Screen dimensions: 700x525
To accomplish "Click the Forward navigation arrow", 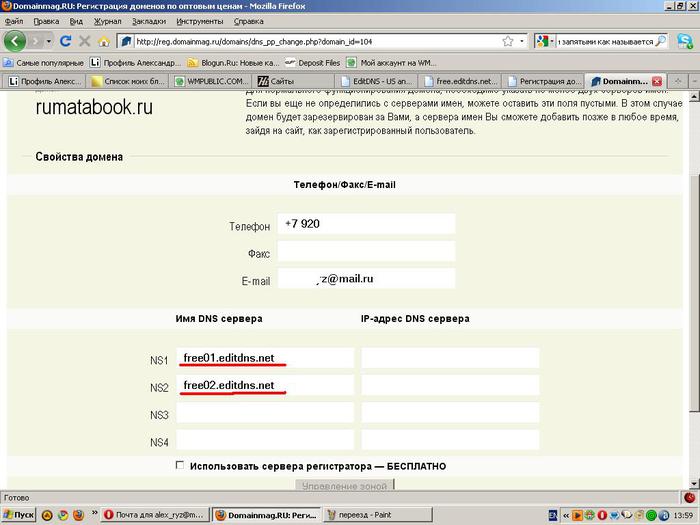I will (x=35, y=42).
